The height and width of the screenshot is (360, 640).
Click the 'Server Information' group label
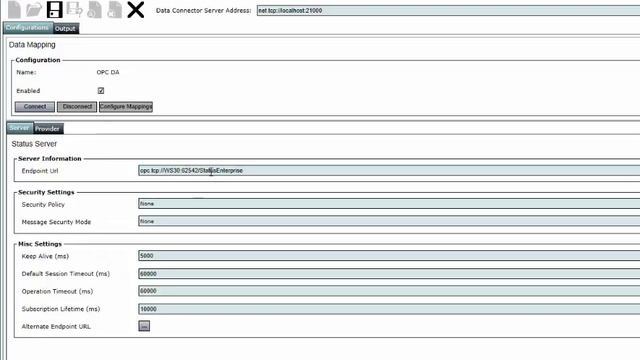(x=50, y=159)
